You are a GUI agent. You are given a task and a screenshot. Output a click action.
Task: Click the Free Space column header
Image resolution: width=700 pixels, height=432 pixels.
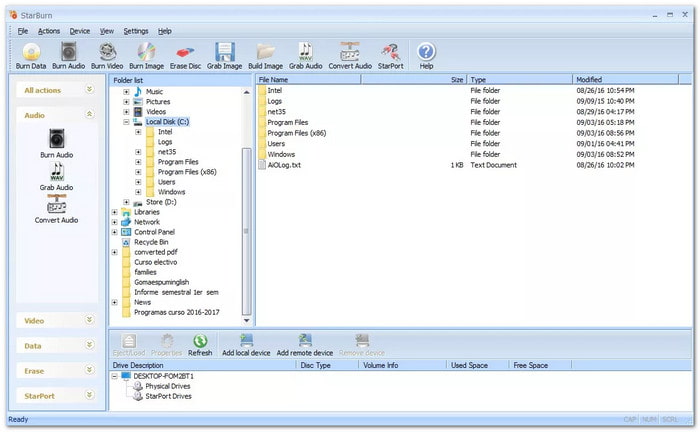pyautogui.click(x=540, y=365)
